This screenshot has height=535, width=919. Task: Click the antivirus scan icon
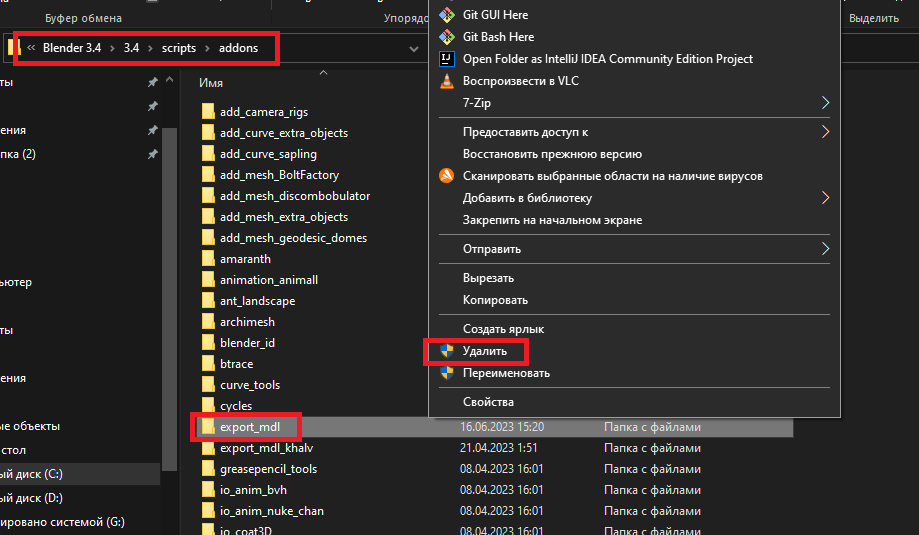pyautogui.click(x=447, y=176)
